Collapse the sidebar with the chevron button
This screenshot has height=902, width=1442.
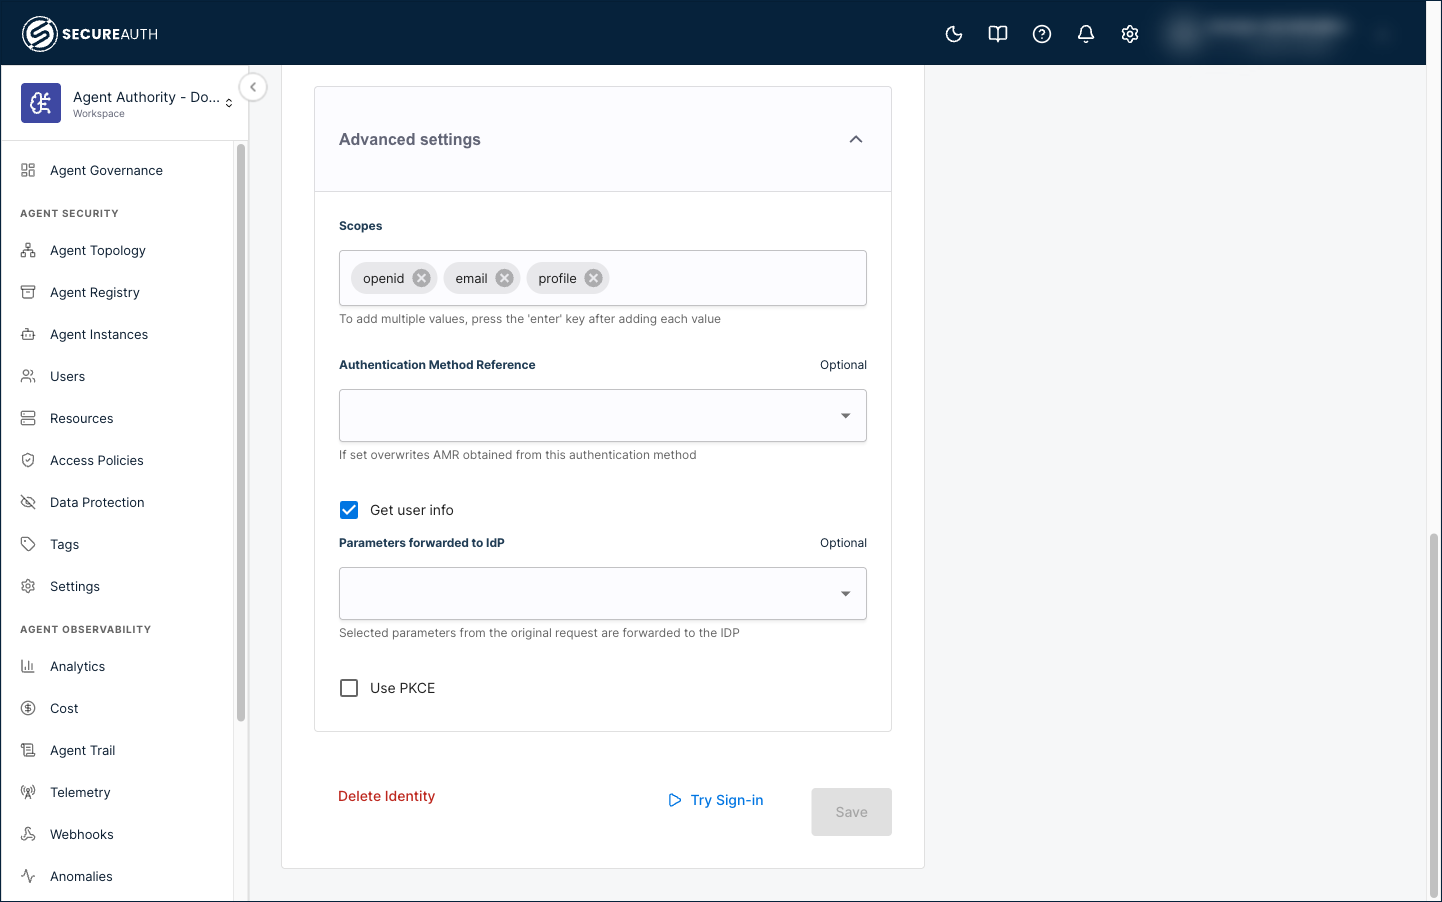[253, 87]
